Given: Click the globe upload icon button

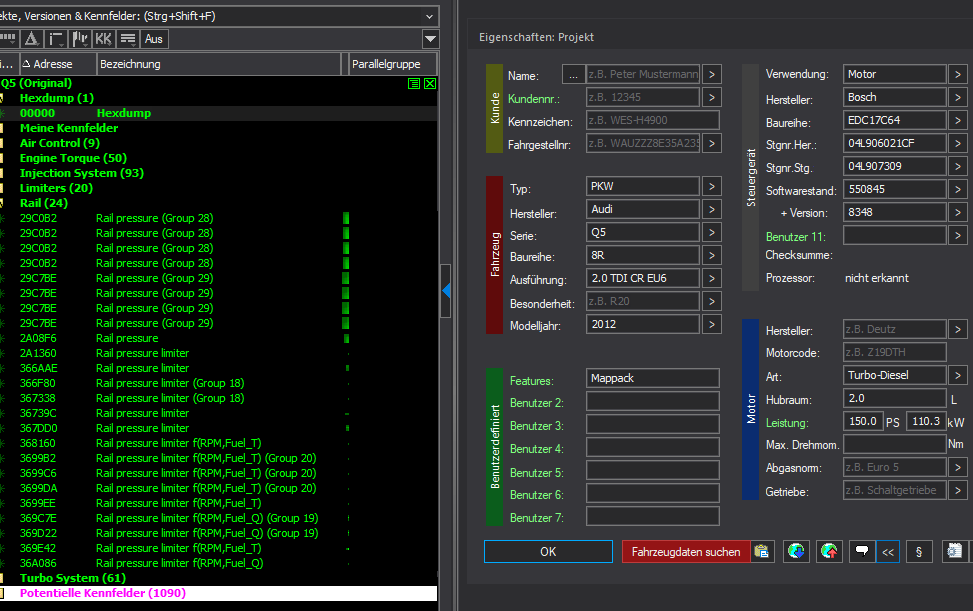Looking at the screenshot, I should pyautogui.click(x=828, y=551).
